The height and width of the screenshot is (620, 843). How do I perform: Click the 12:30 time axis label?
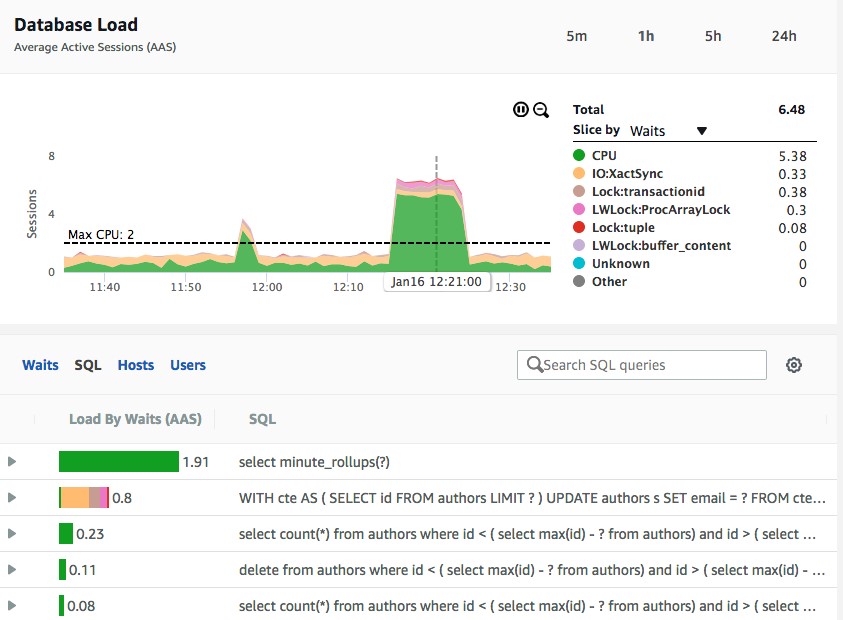coord(510,287)
